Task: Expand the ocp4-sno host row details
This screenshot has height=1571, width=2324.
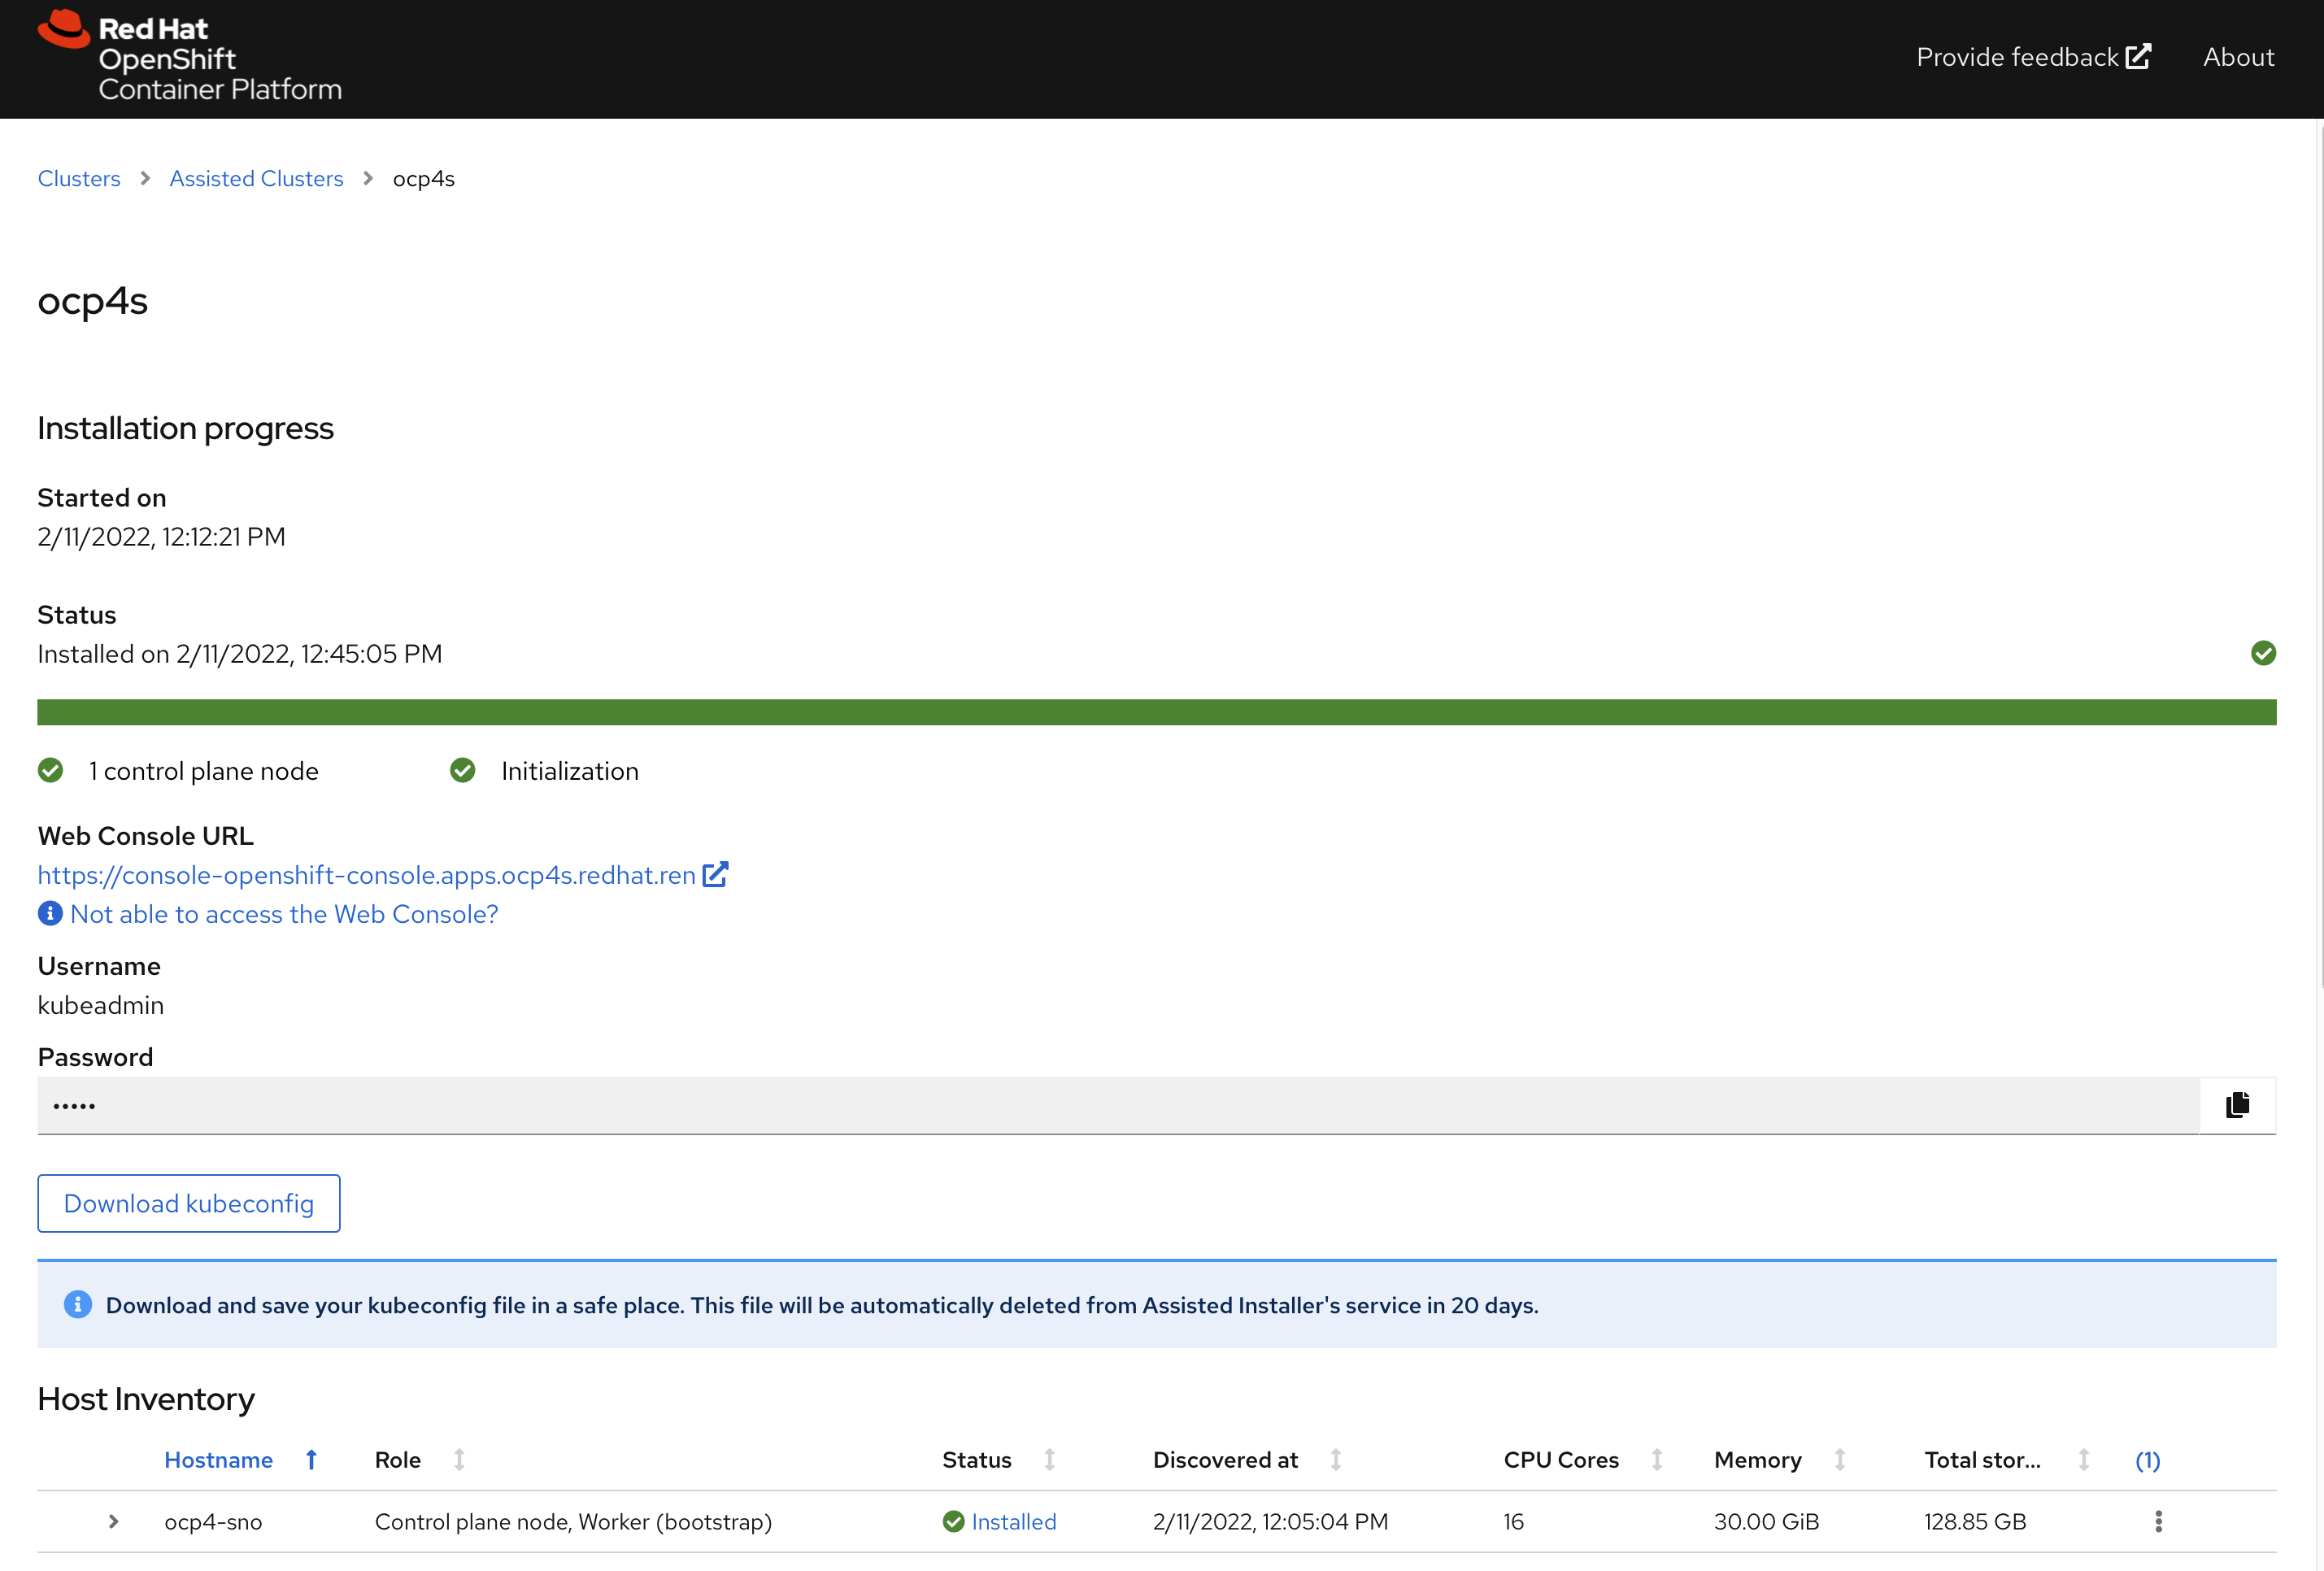Action: point(113,1521)
